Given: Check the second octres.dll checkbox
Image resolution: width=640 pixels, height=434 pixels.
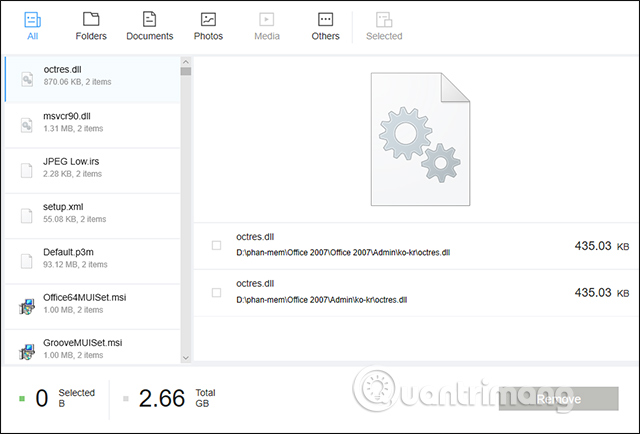Looking at the screenshot, I should click(217, 293).
